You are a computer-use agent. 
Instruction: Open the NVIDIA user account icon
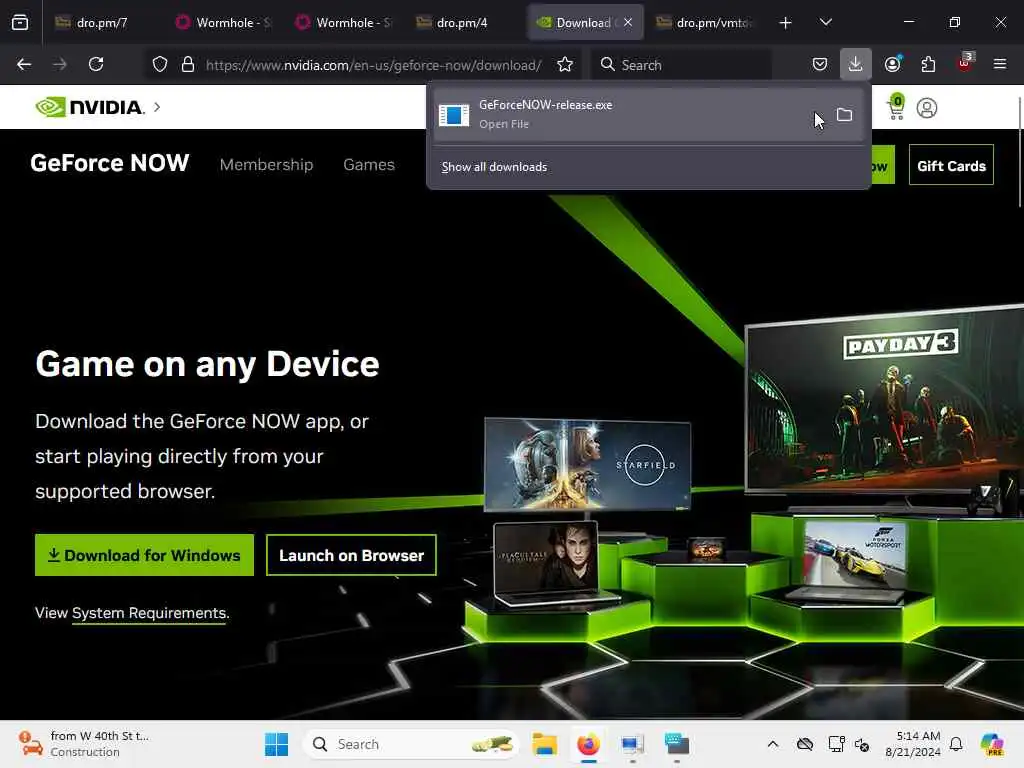point(927,108)
